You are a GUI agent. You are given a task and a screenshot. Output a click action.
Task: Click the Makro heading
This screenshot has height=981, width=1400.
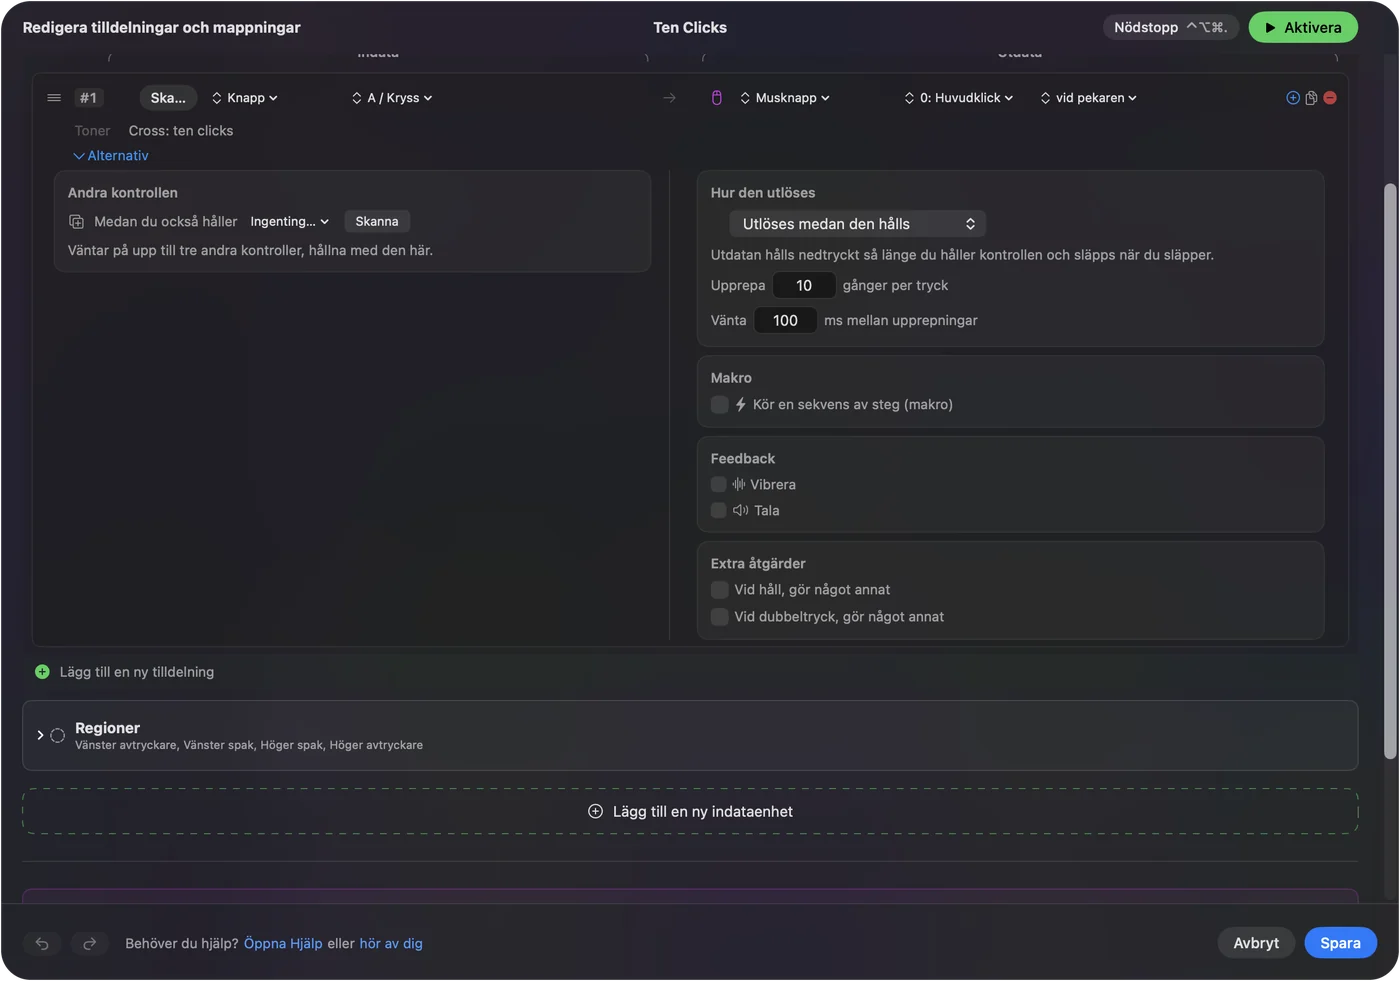731,378
